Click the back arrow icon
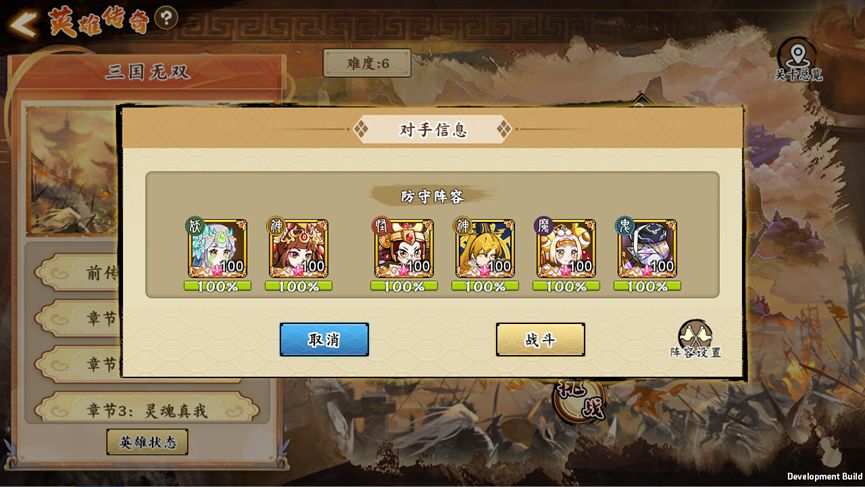Viewport: 865px width, 487px height. coord(23,24)
